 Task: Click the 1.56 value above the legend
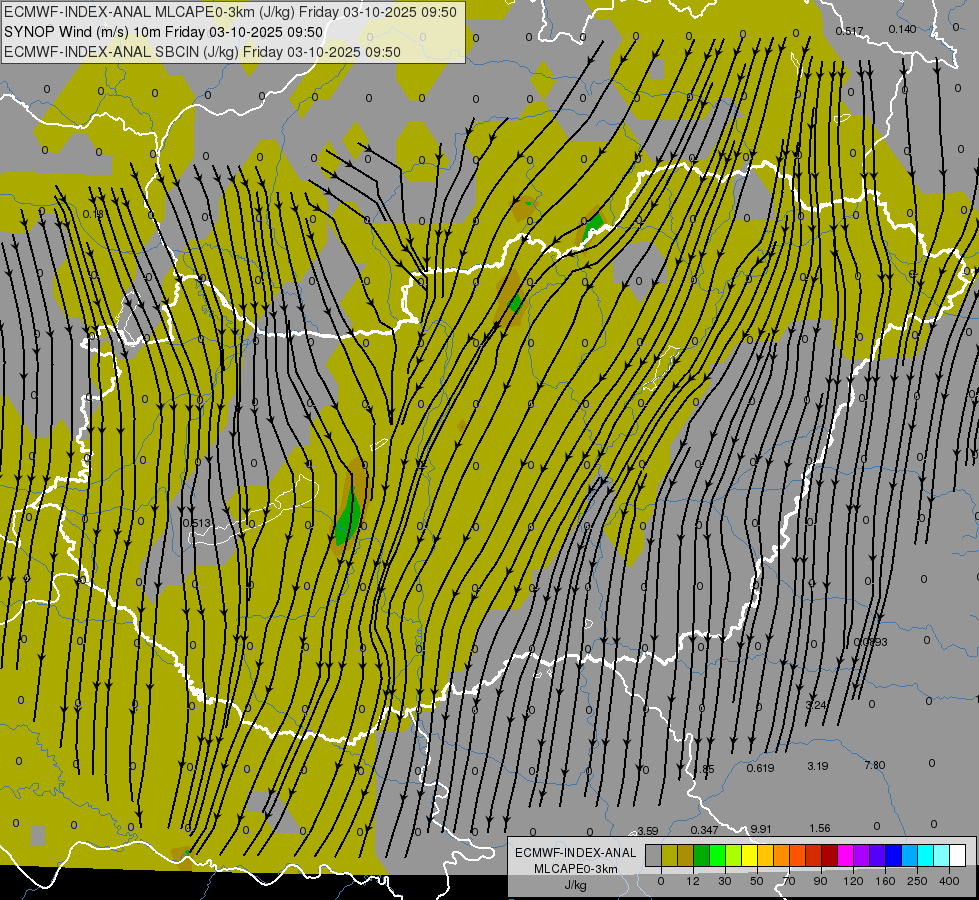tap(820, 828)
